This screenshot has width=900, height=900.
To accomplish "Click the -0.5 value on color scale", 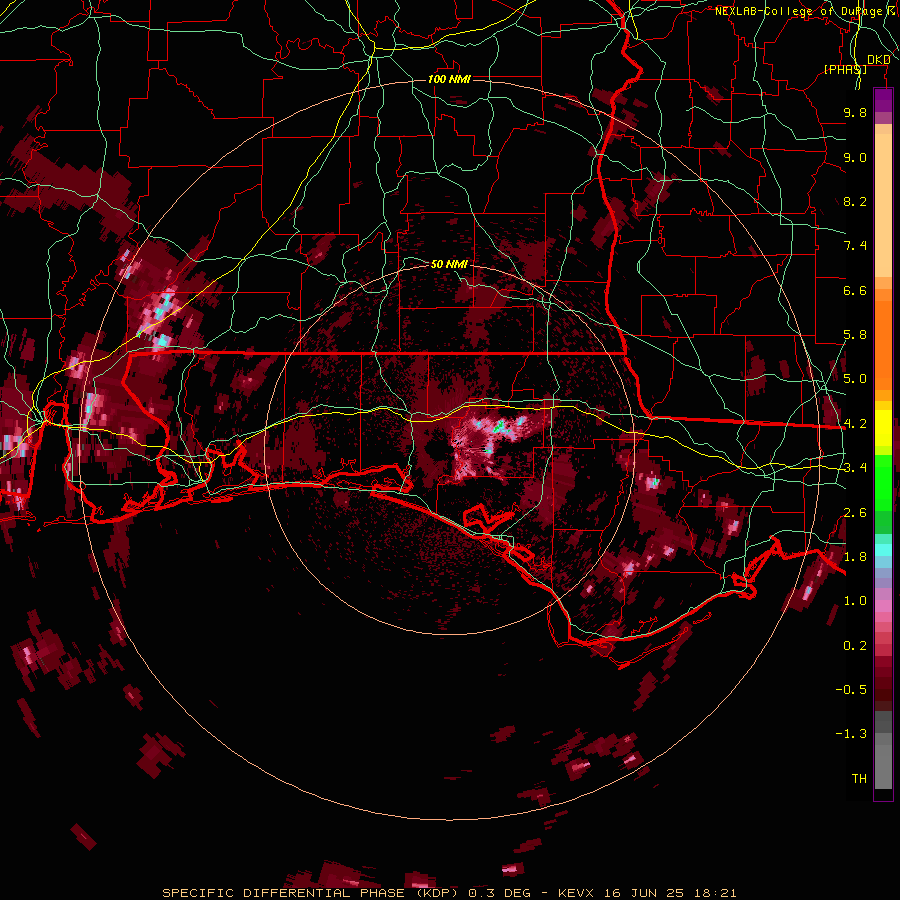I will click(851, 690).
